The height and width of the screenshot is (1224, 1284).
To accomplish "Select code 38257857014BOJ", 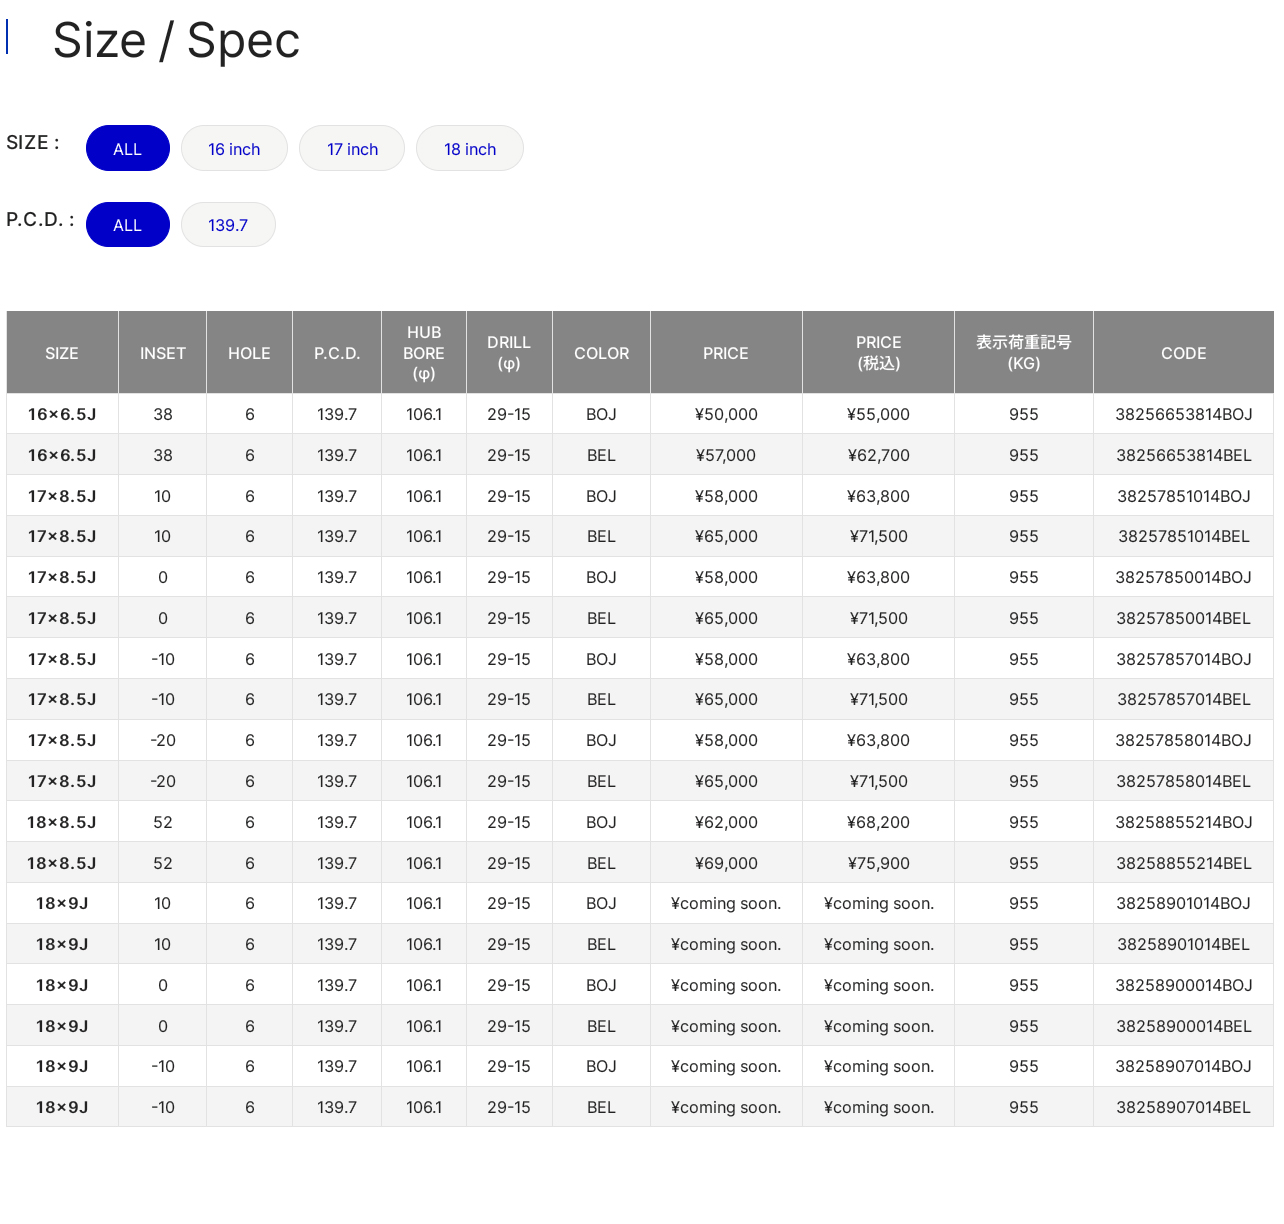I will 1184,659.
